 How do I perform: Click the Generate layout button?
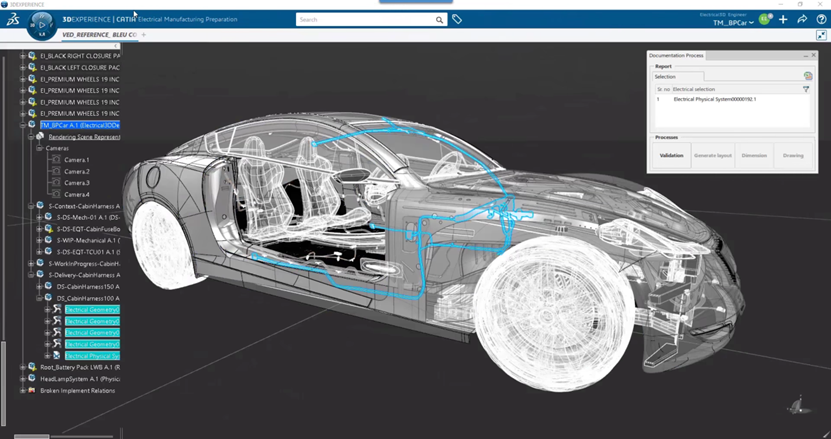pos(713,156)
